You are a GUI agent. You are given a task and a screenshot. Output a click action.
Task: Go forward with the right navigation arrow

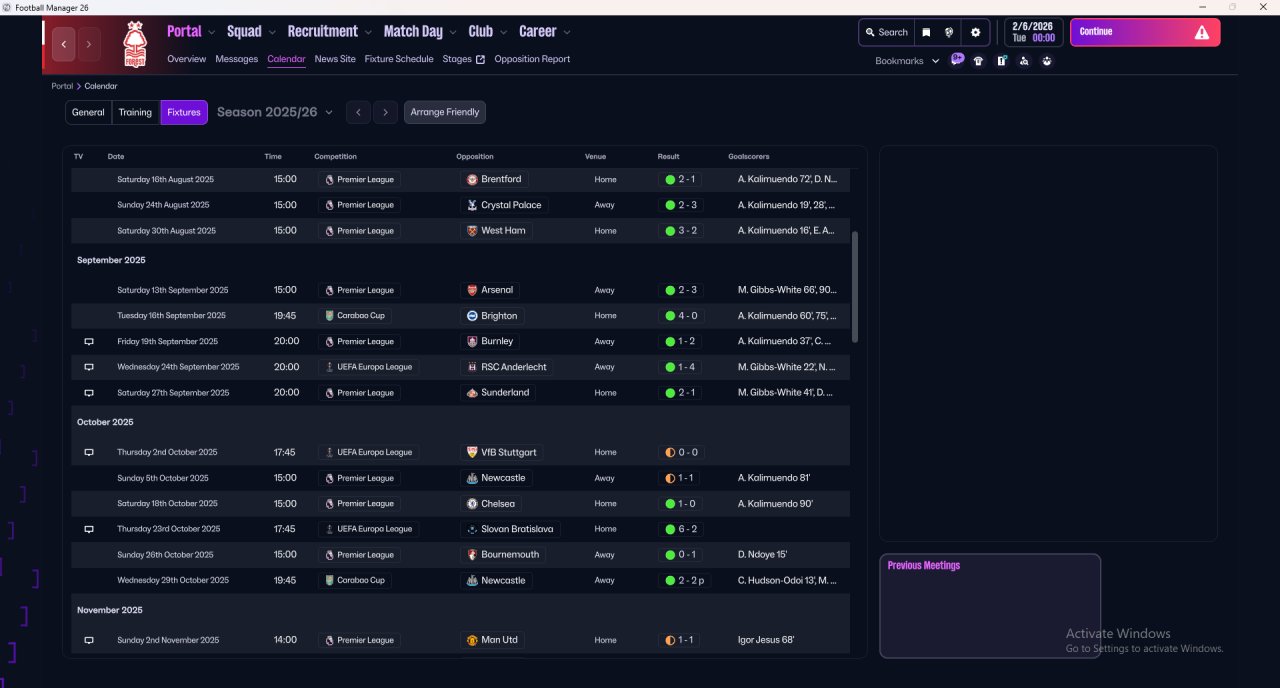89,44
